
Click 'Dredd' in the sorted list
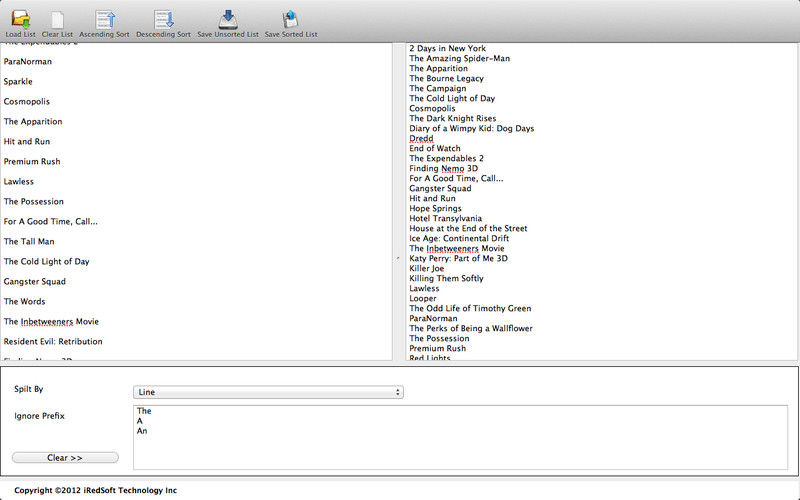[x=421, y=138]
